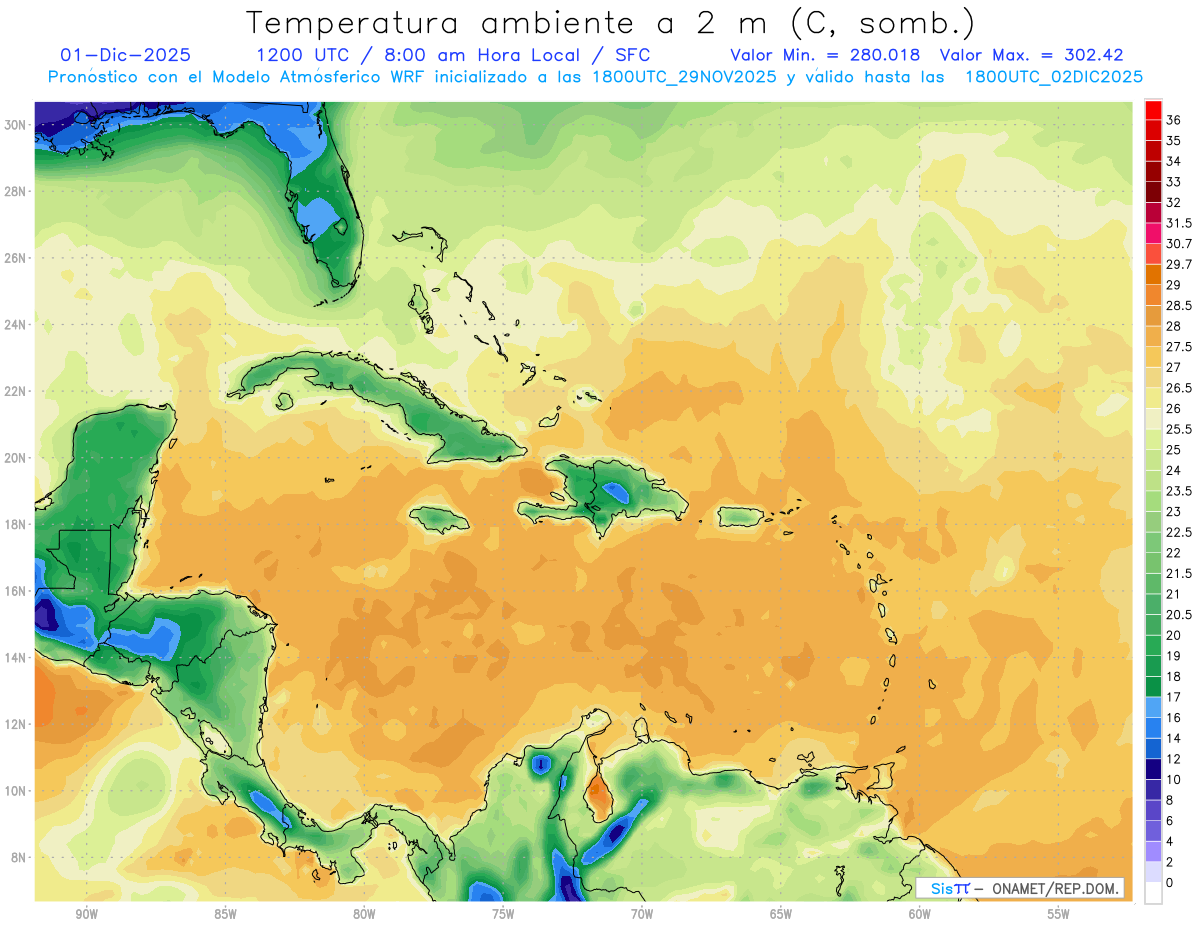Click the 55W longitude axis label
This screenshot has height=927, width=1200.
[x=1059, y=914]
